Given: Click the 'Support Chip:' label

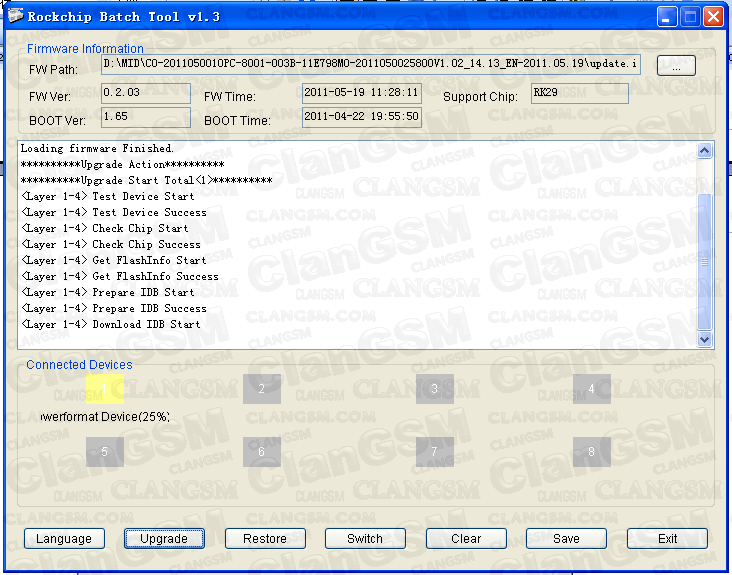Looking at the screenshot, I should pos(480,97).
